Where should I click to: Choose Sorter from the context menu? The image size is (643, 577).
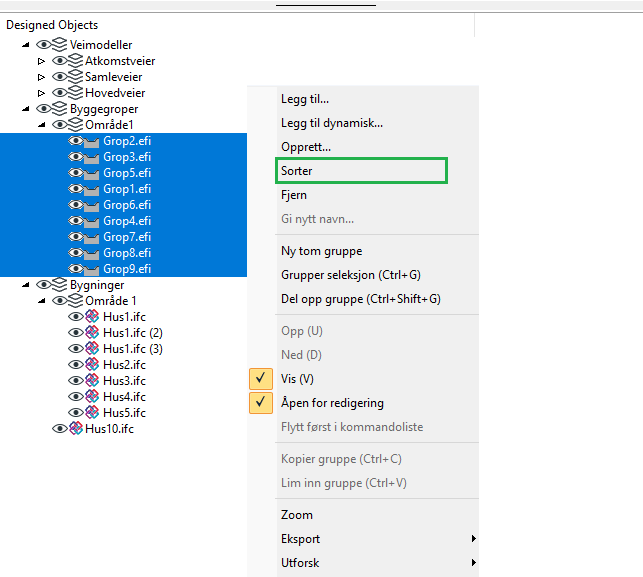[x=297, y=171]
